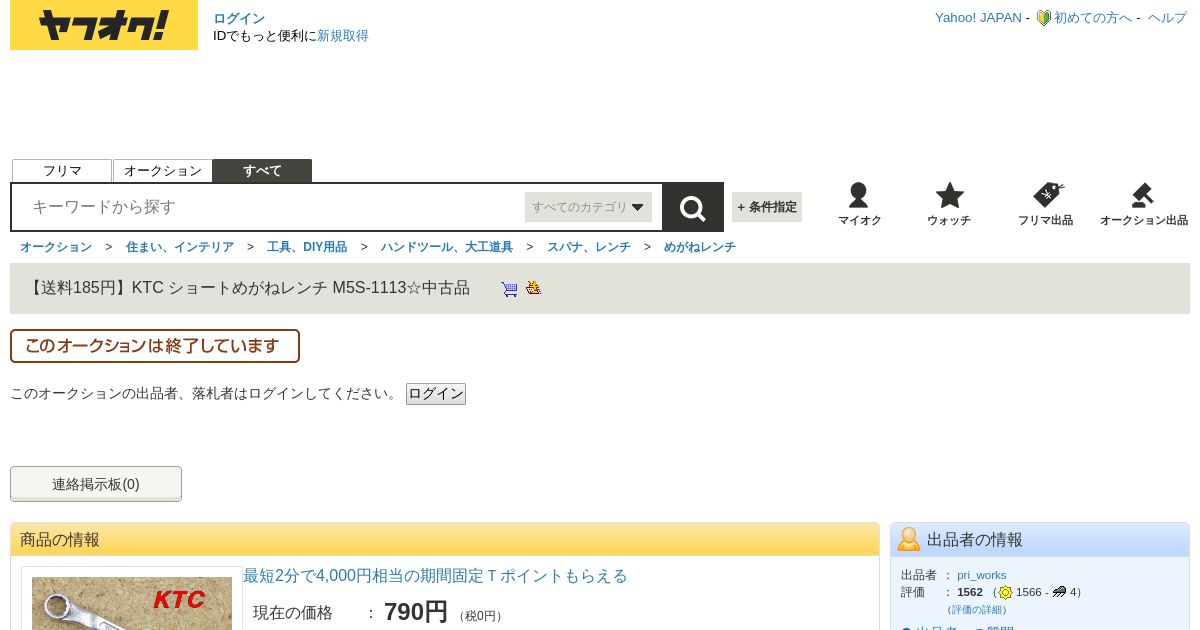Image resolution: width=1200 pixels, height=630 pixels.
Task: Click the beginner leaf icon
Action: point(1043,18)
